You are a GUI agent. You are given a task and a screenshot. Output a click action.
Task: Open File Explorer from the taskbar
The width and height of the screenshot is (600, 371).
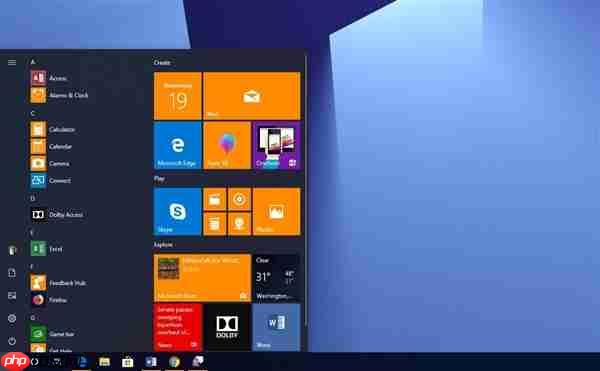pyautogui.click(x=104, y=362)
